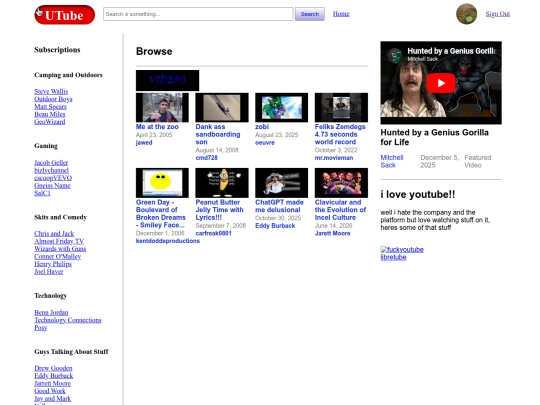Open ChatGPT made me delusional thumbnail
Image resolution: width=540 pixels, height=405 pixels.
click(281, 183)
